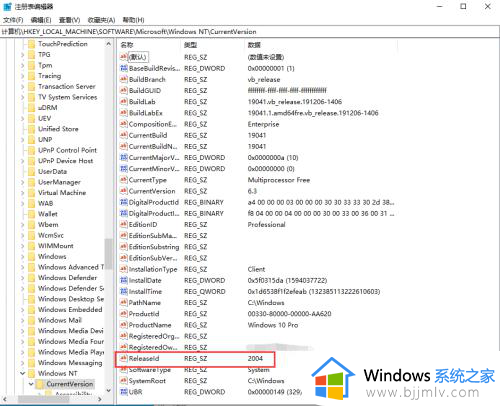
Task: Select the Unified Store folder icon
Action: (x=32, y=129)
